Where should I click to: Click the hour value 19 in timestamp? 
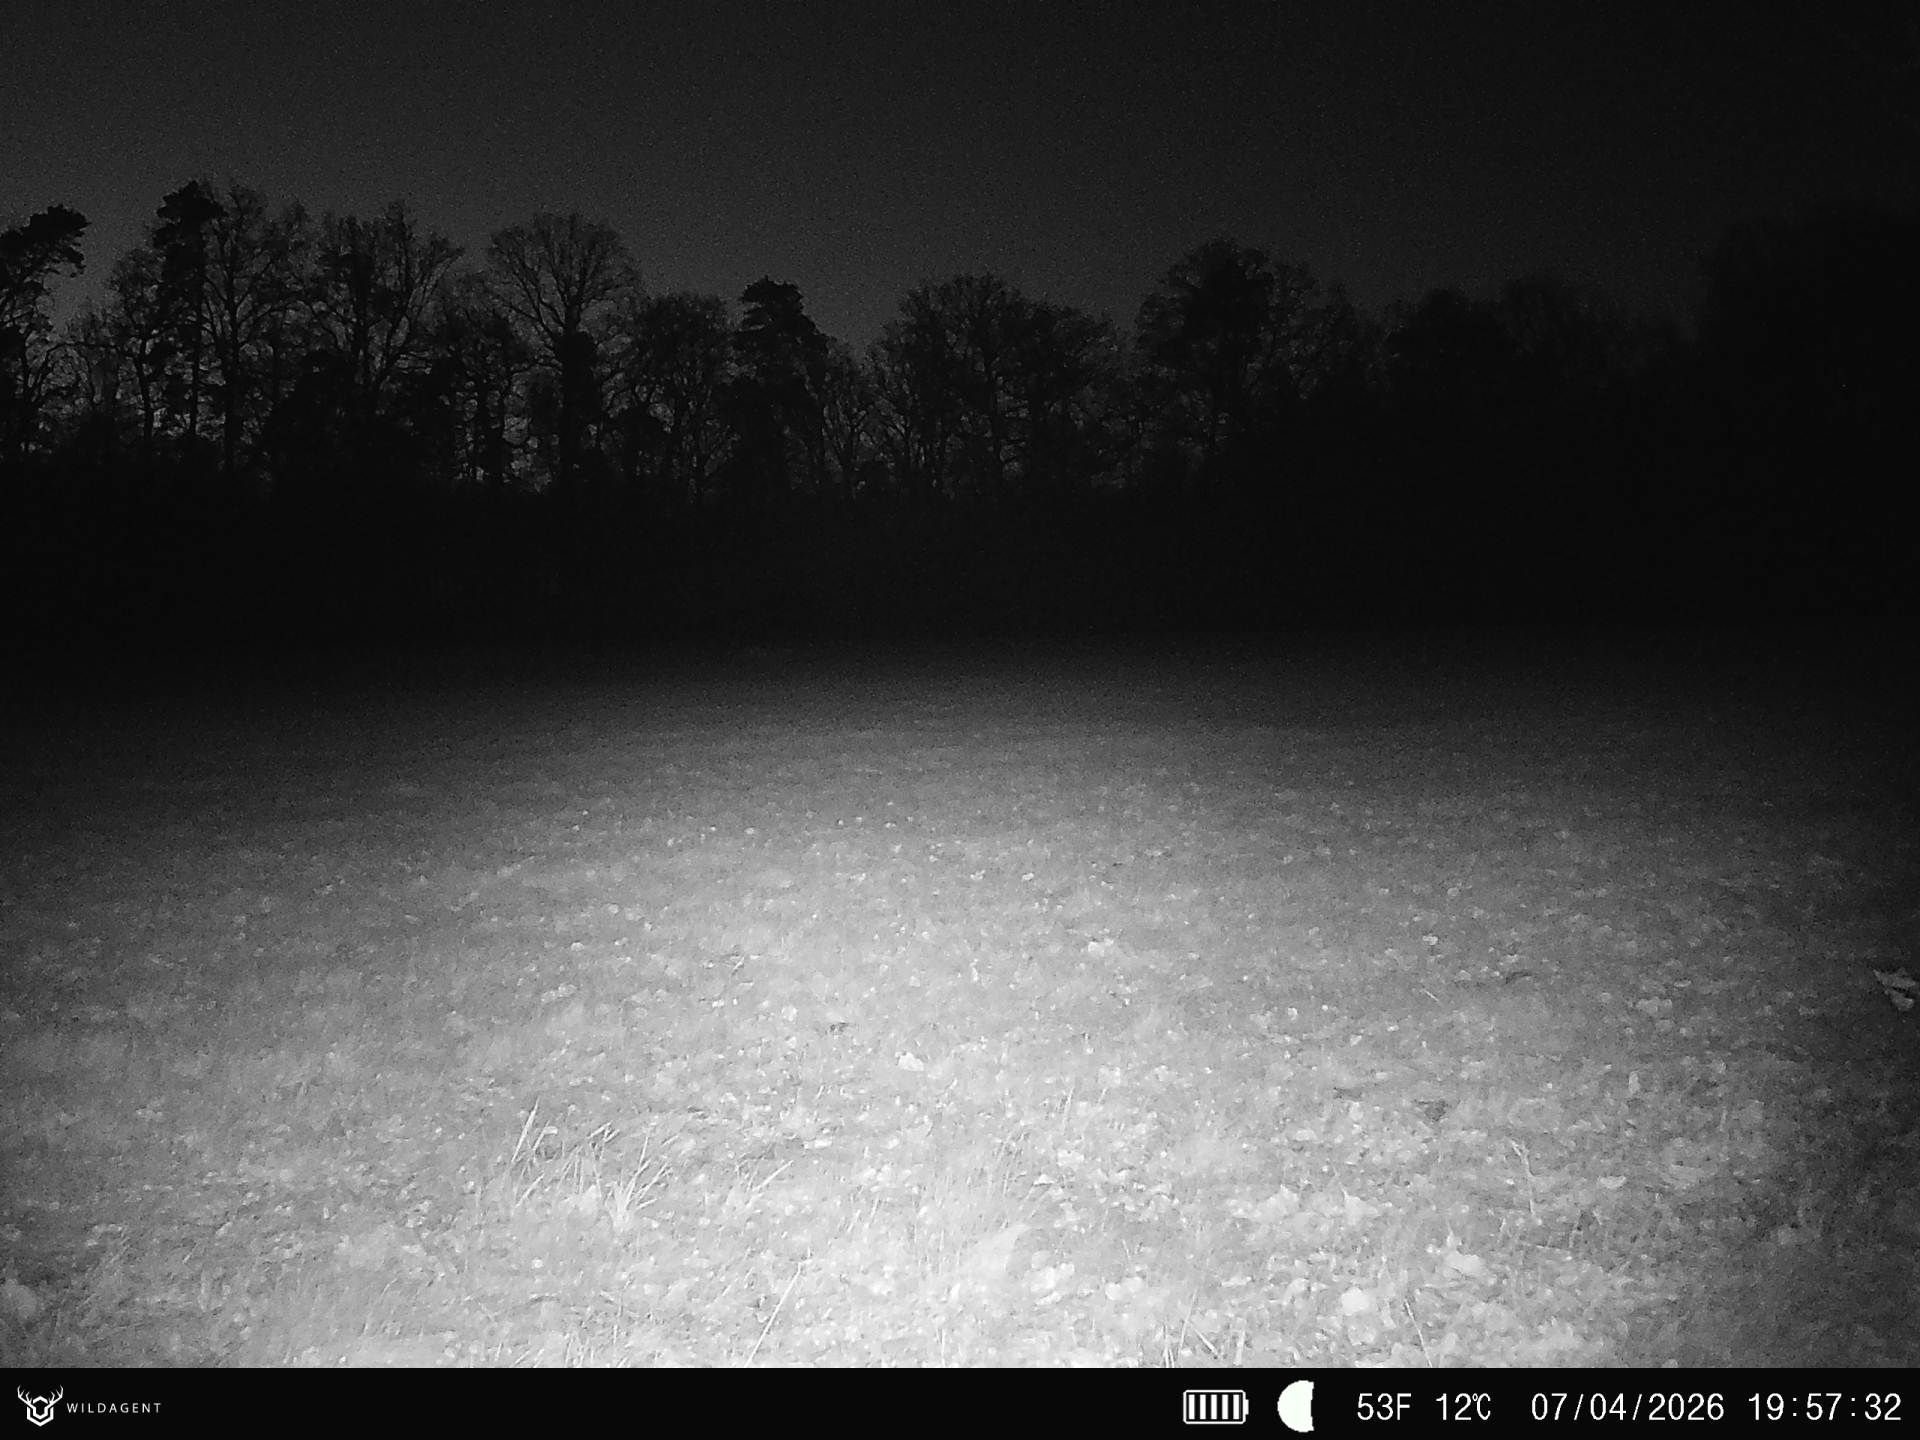pyautogui.click(x=1766, y=1408)
